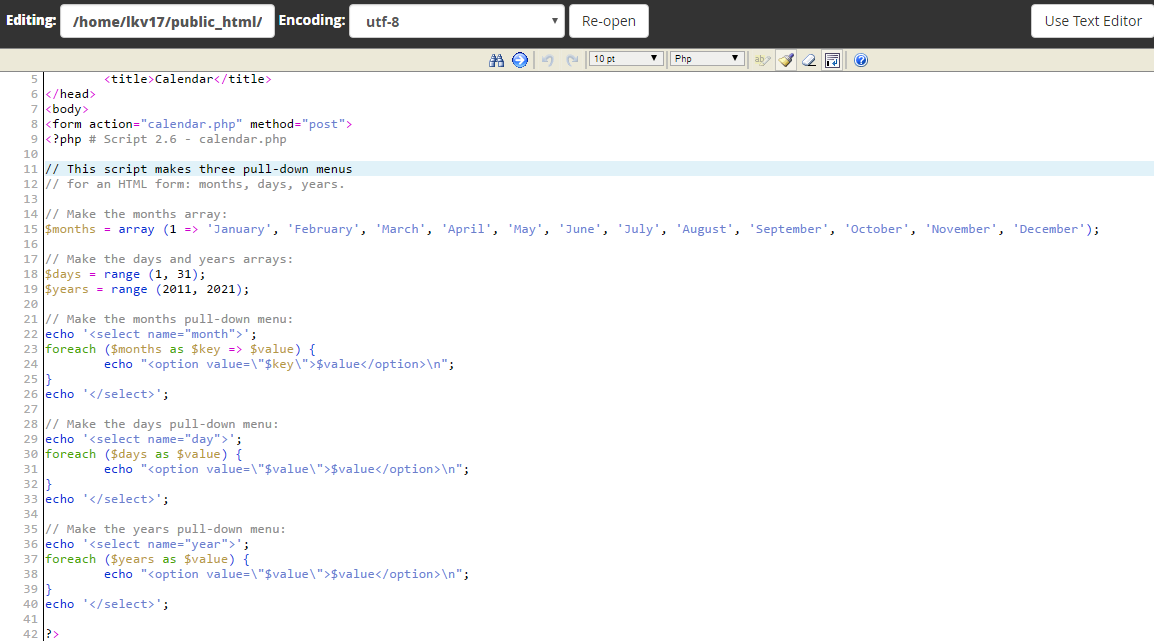Click the undo arrow icon

(x=548, y=60)
